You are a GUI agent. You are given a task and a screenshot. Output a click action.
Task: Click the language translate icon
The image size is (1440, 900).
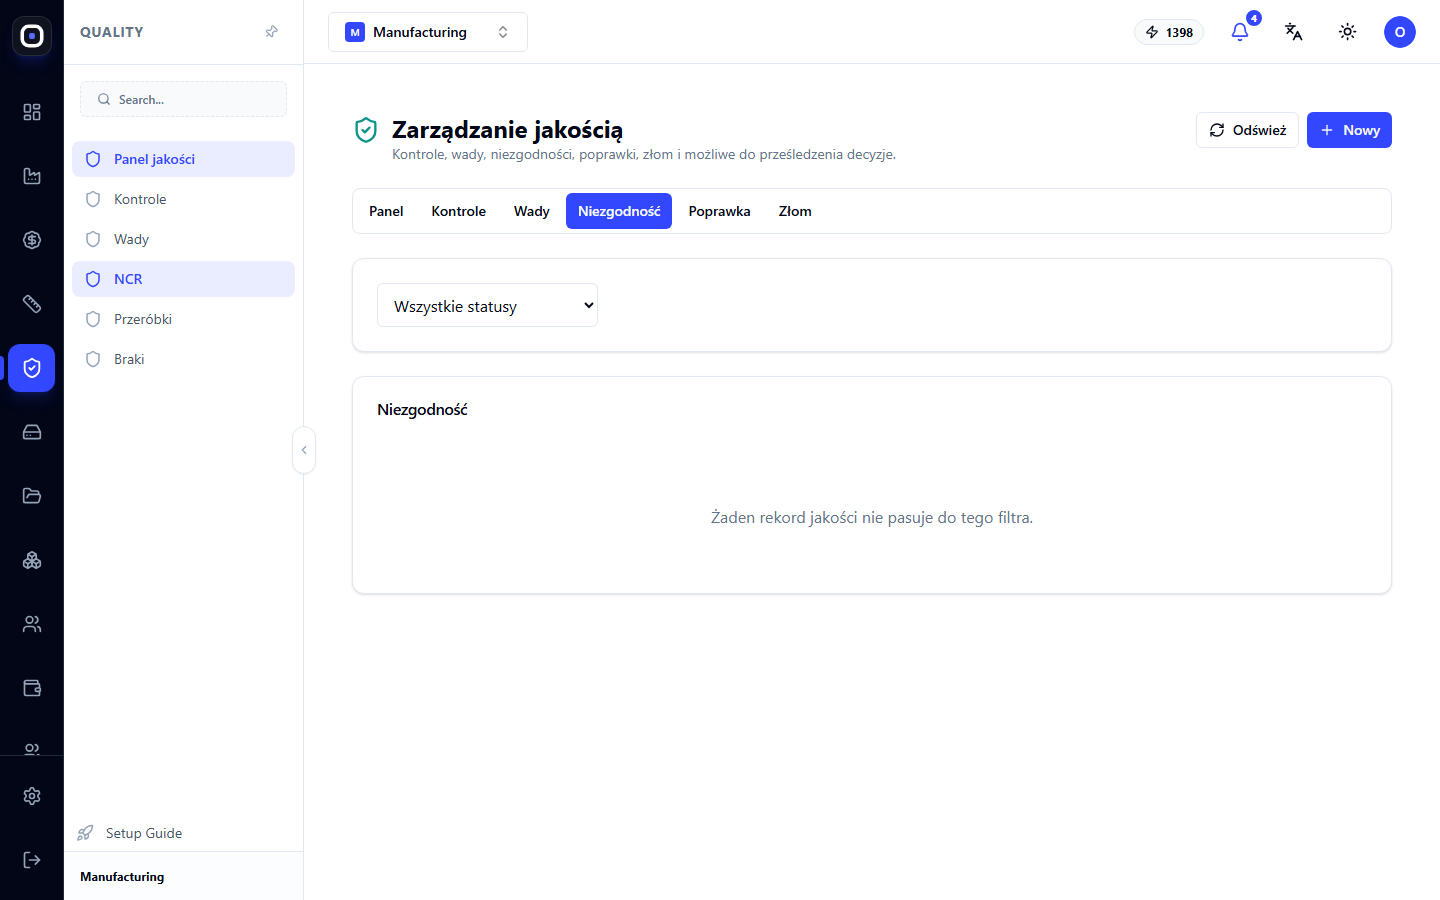(x=1294, y=32)
